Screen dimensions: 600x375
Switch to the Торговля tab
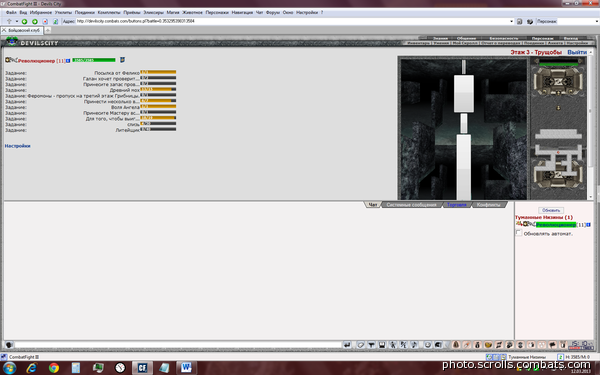point(457,205)
